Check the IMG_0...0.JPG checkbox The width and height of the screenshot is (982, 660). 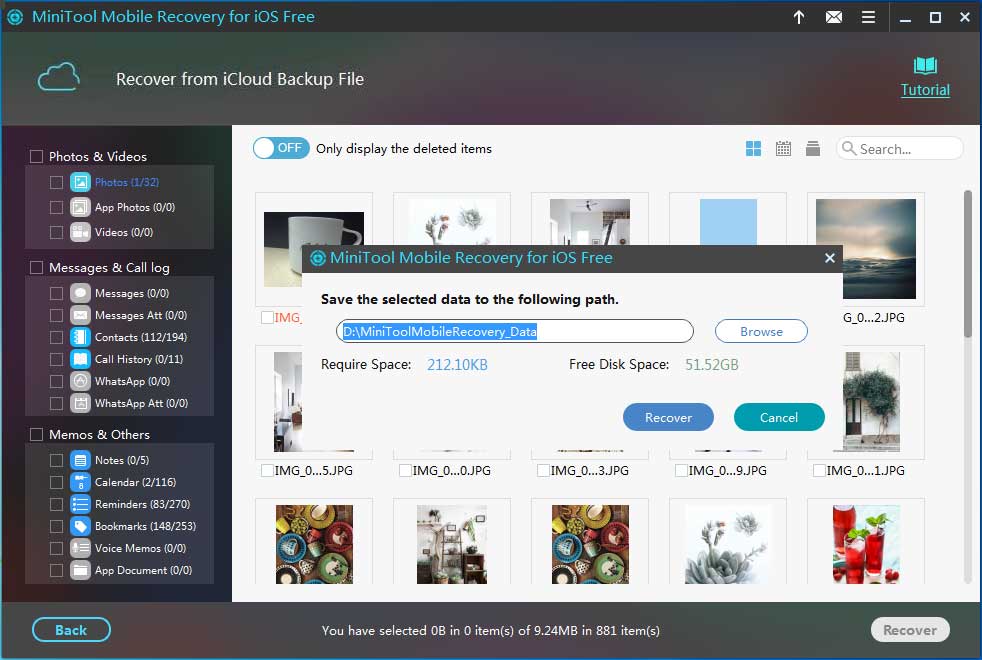405,470
